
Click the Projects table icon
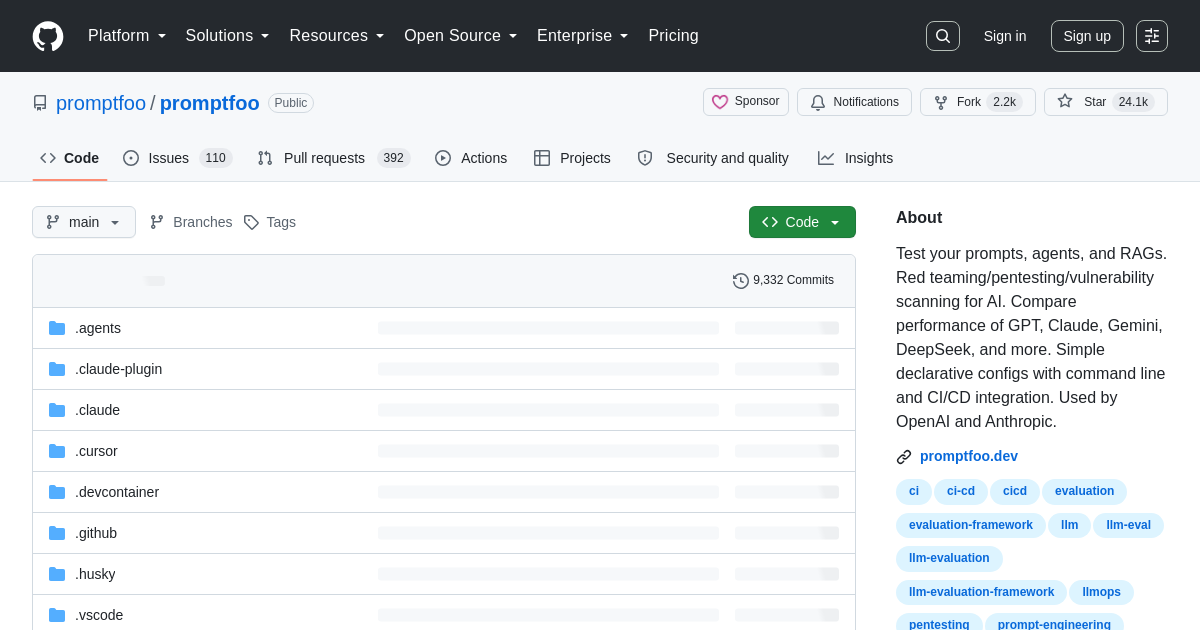[542, 158]
